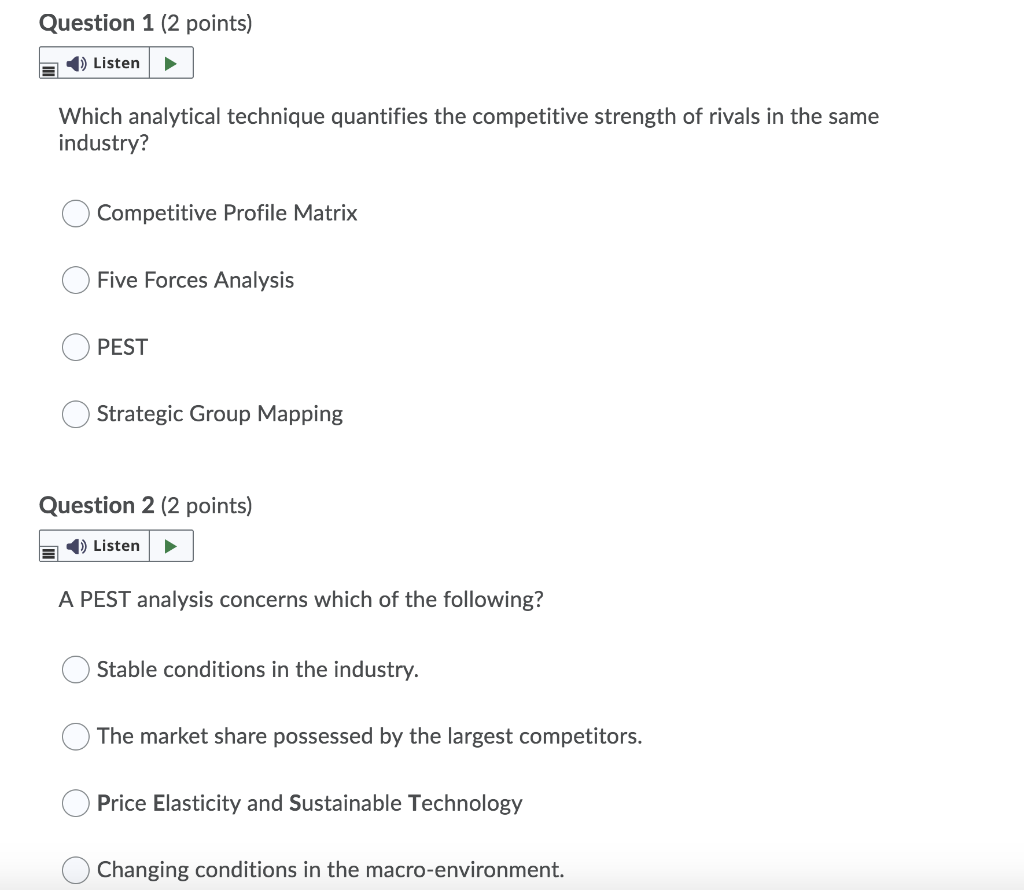Select PEST as the answer
Image resolution: width=1024 pixels, height=890 pixels.
75,347
